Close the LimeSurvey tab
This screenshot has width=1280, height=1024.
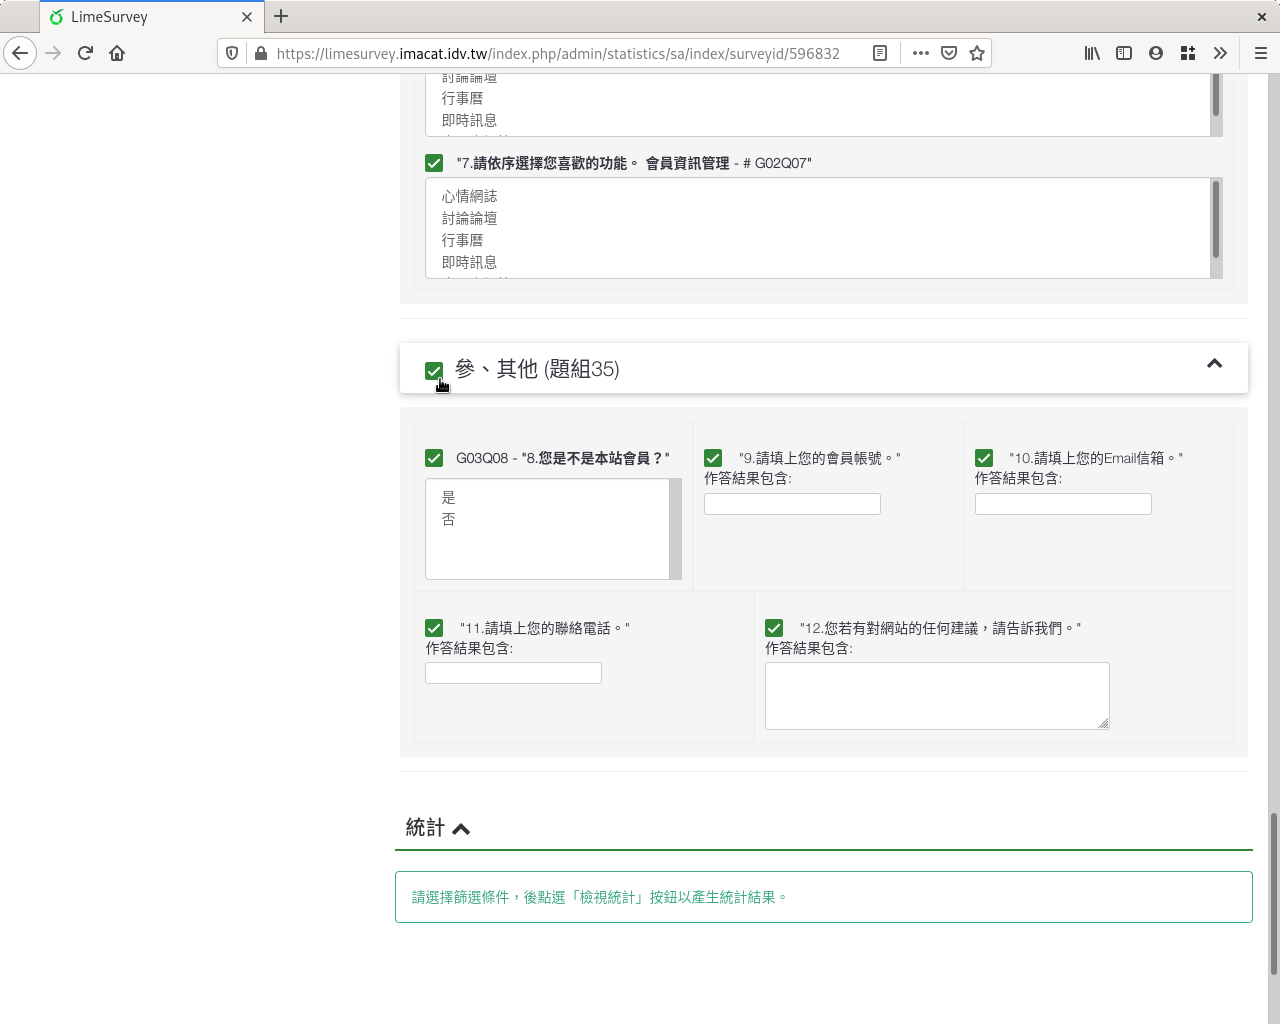pos(247,17)
